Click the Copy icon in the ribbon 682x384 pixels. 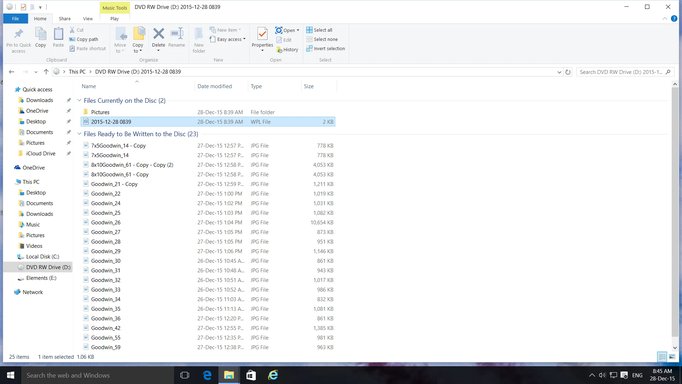click(40, 34)
